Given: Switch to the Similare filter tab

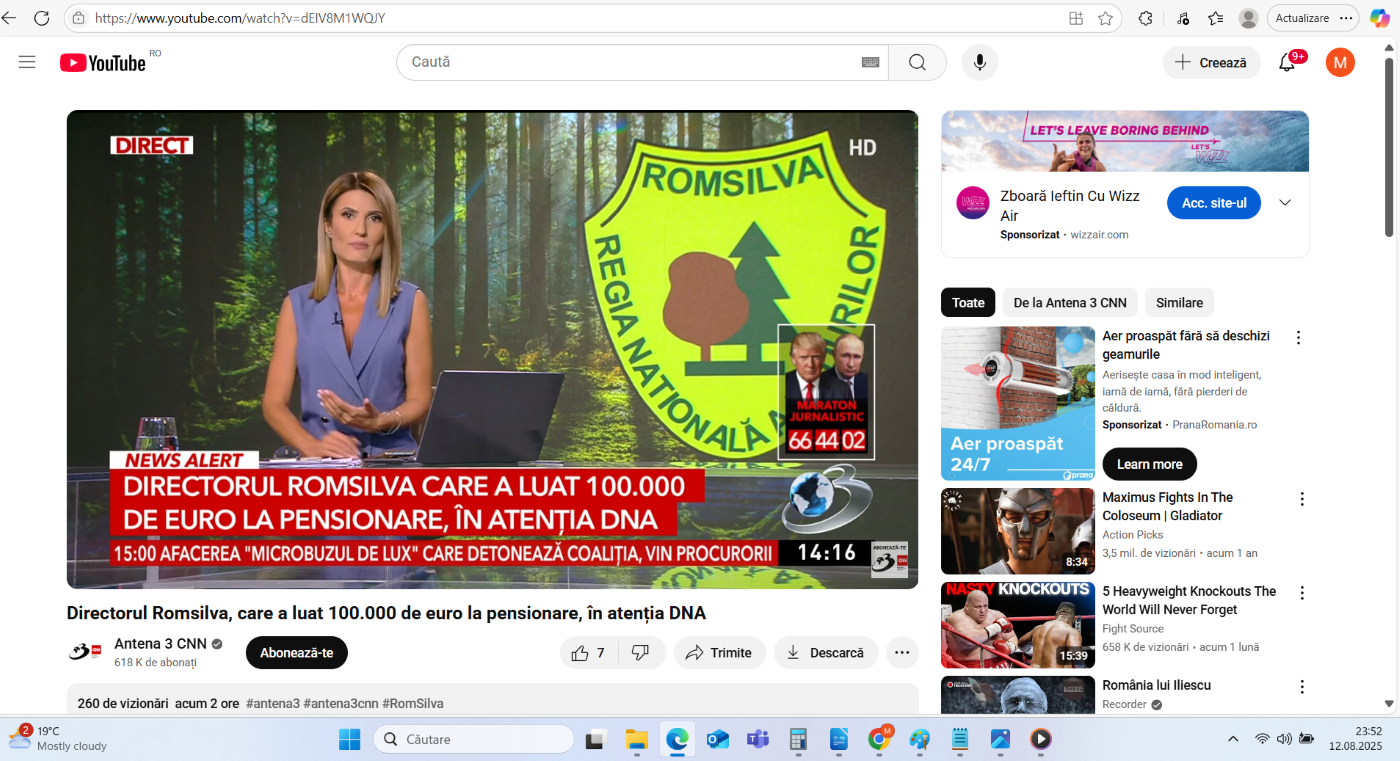Looking at the screenshot, I should coord(1179,302).
